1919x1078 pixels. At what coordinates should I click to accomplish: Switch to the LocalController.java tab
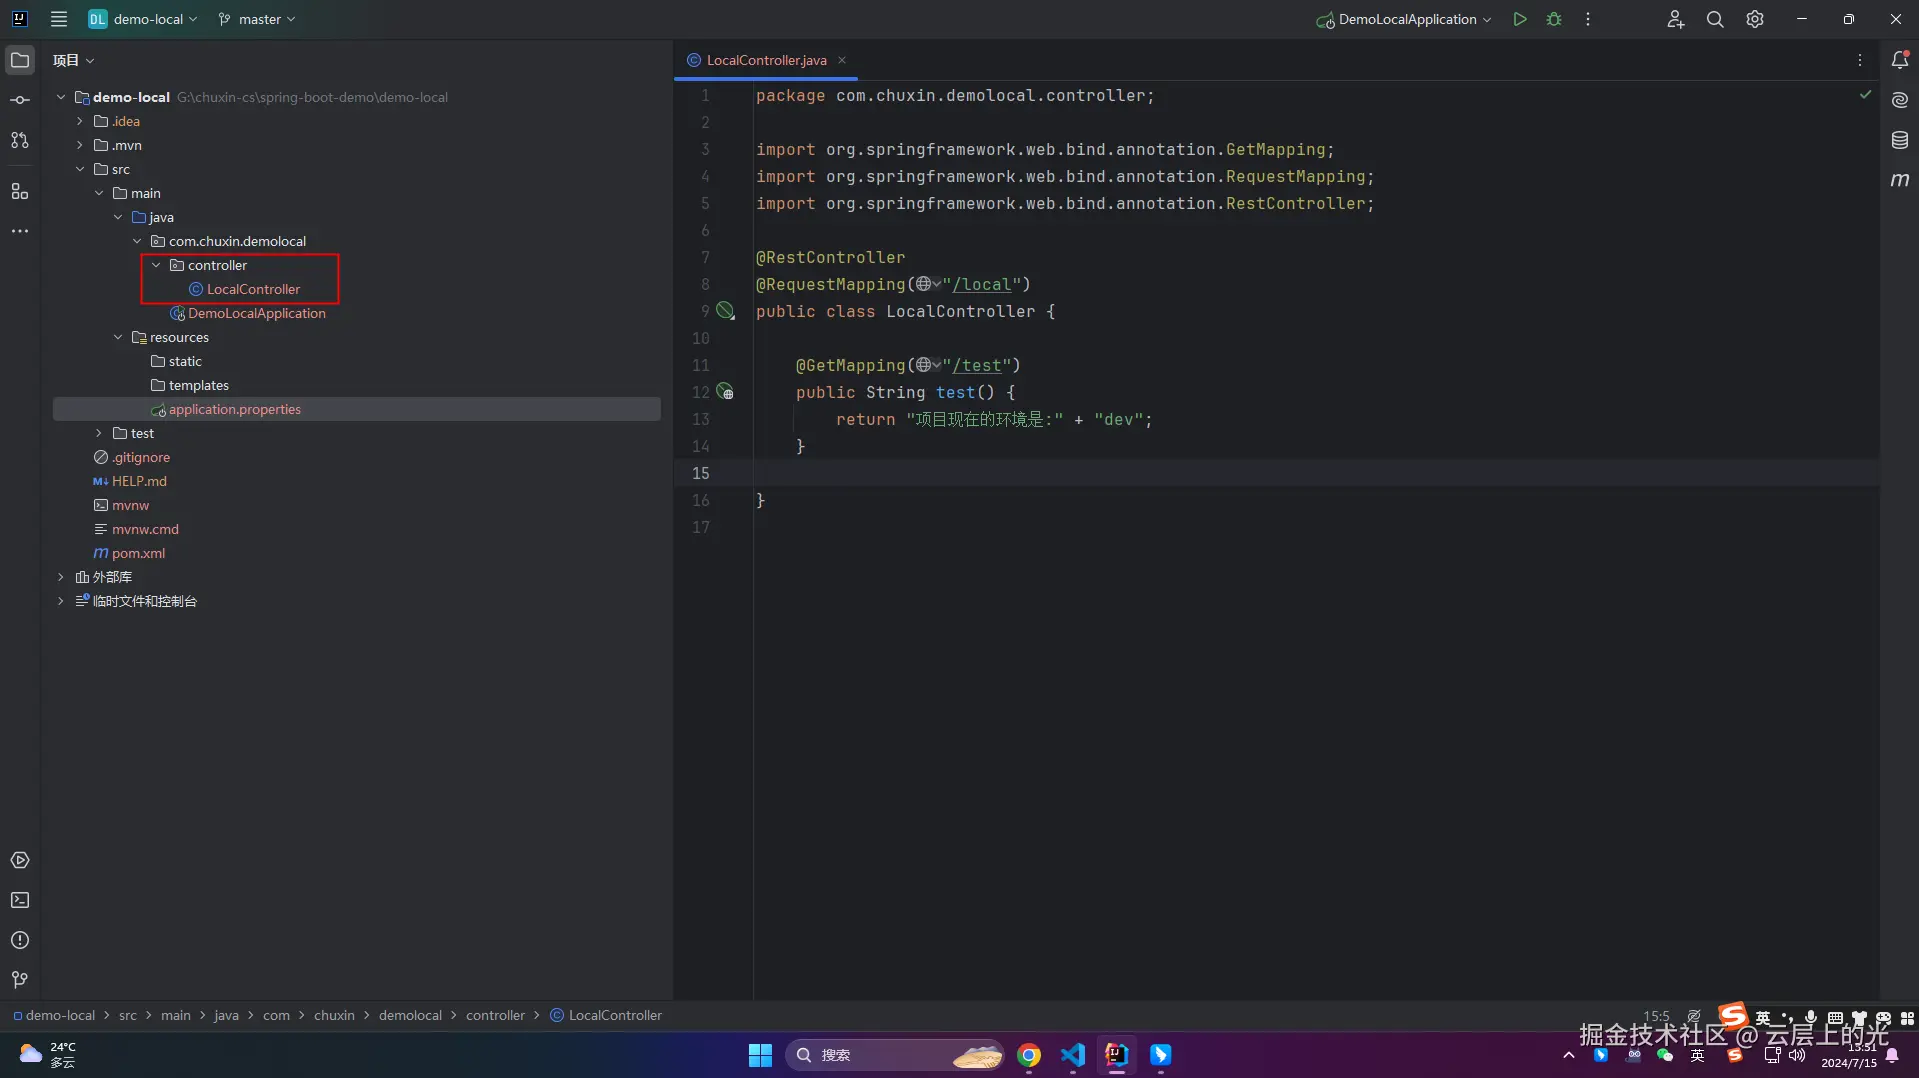(x=766, y=60)
